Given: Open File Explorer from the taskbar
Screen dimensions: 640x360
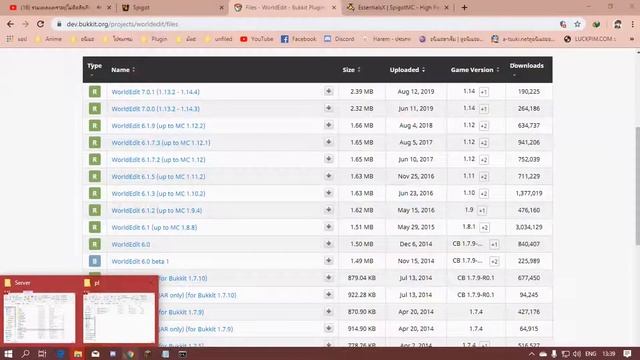Looking at the screenshot, I should point(78,353).
